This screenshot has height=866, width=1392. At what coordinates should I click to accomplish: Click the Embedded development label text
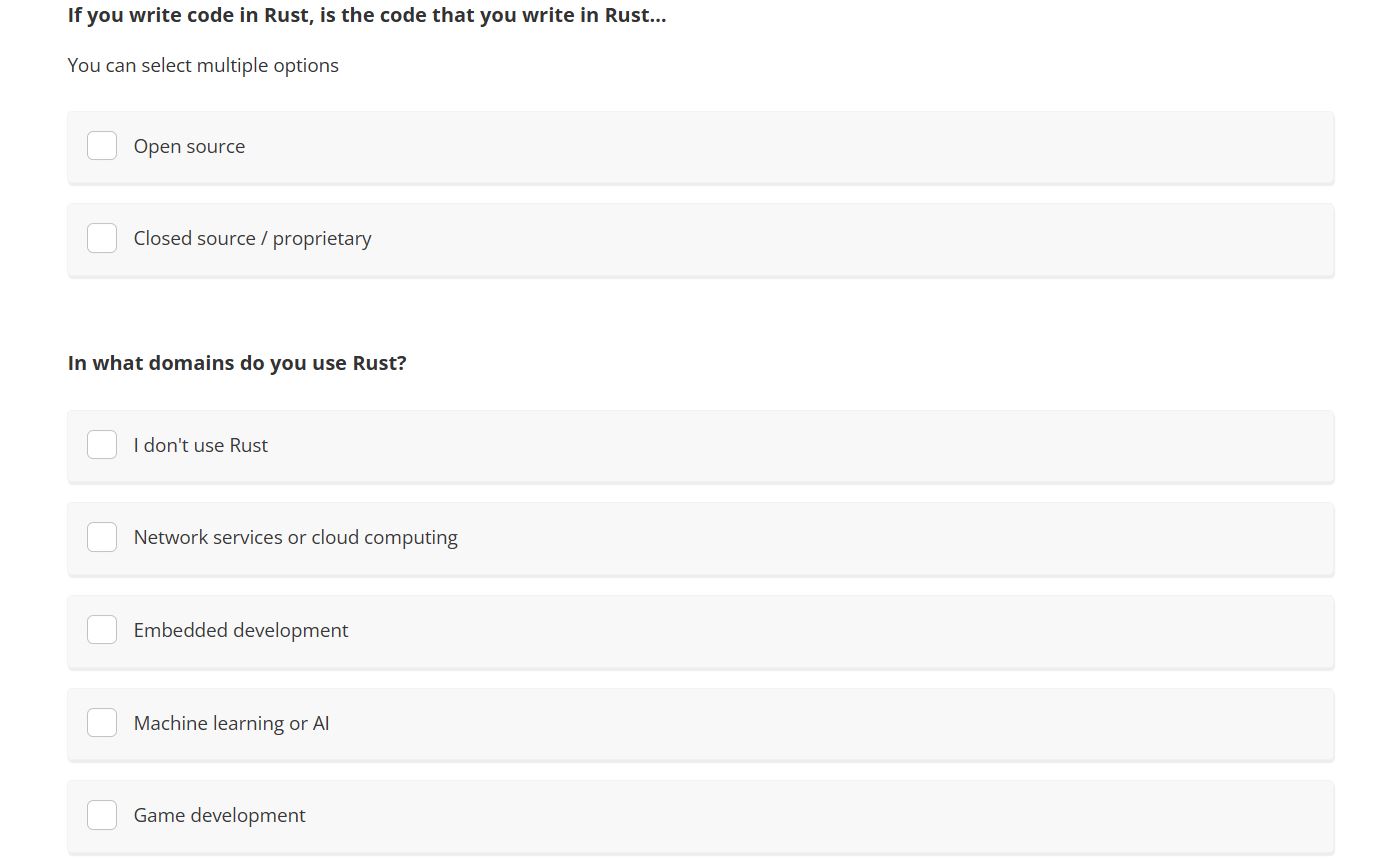click(241, 630)
